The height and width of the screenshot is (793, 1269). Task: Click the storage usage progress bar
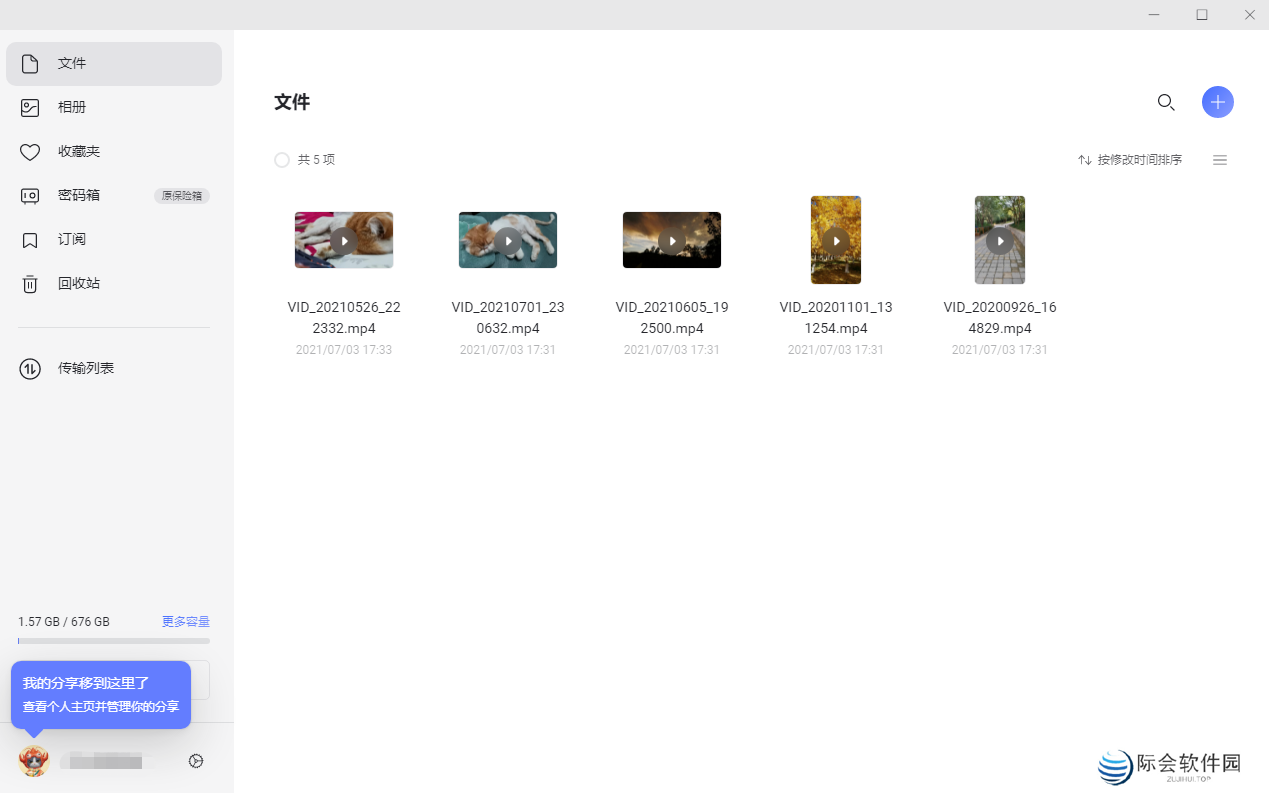click(113, 640)
